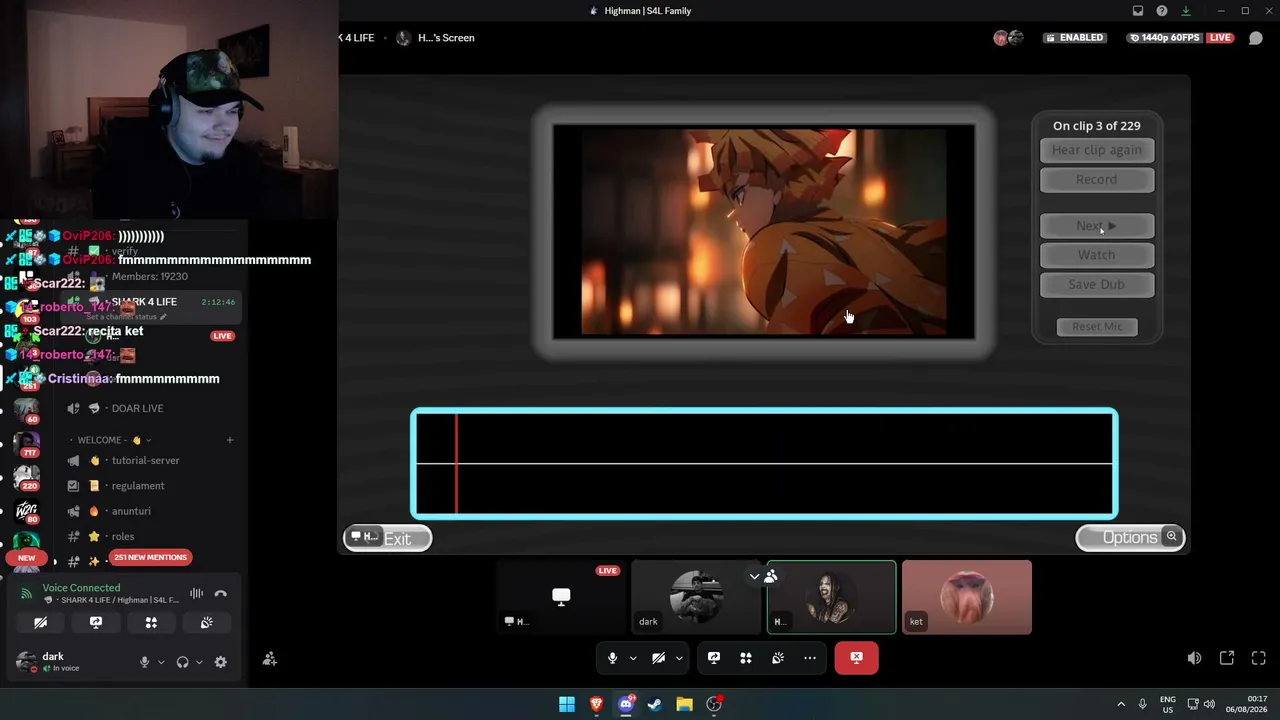1280x720 pixels.
Task: Open Steam from the taskbar
Action: (x=655, y=704)
